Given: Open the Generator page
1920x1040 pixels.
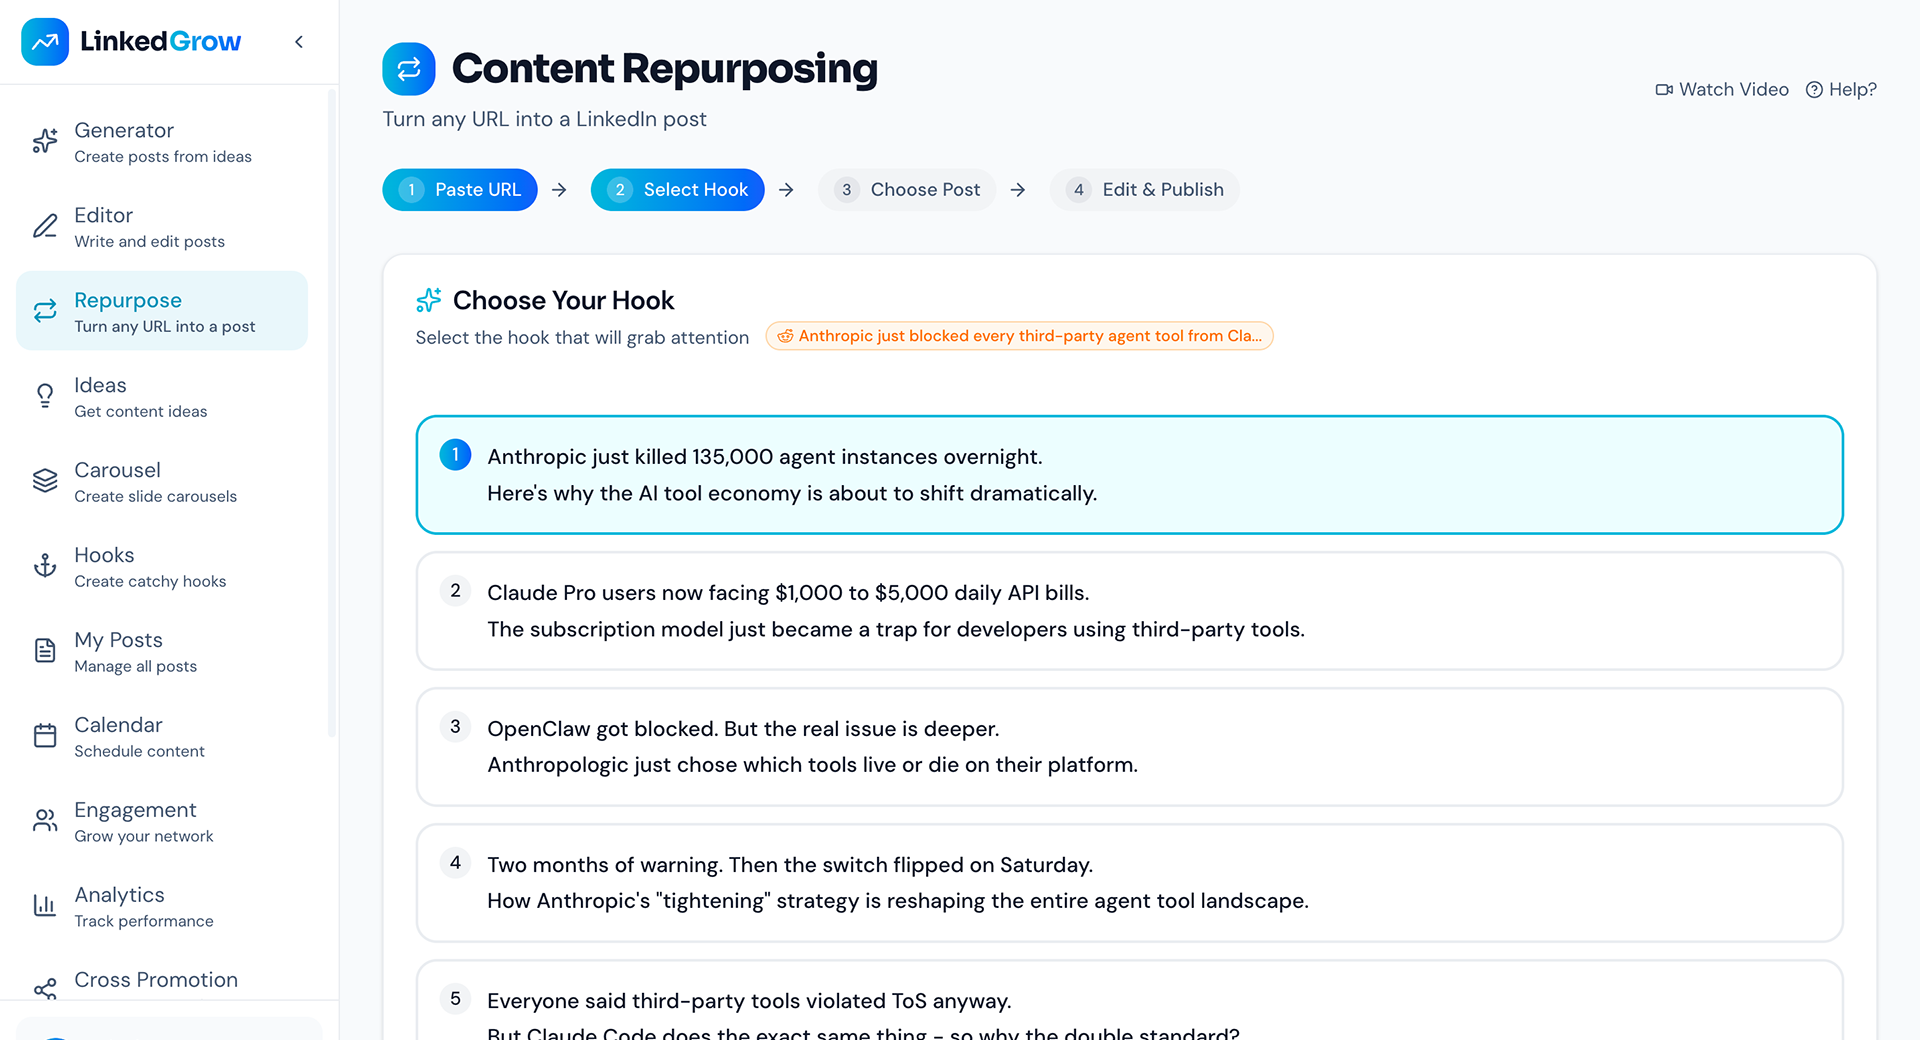Looking at the screenshot, I should [x=162, y=141].
